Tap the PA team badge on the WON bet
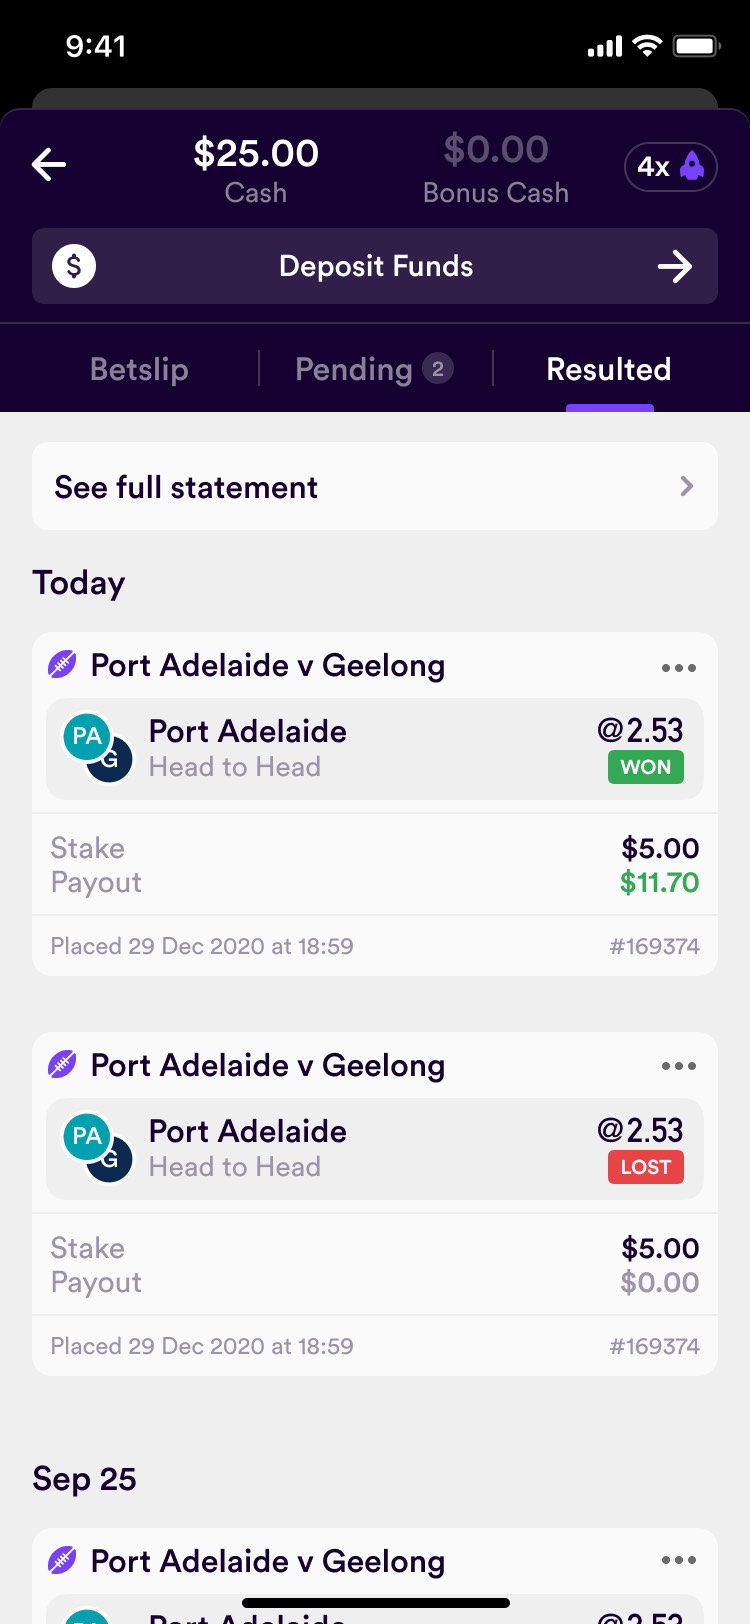The width and height of the screenshot is (750, 1624). 87,737
